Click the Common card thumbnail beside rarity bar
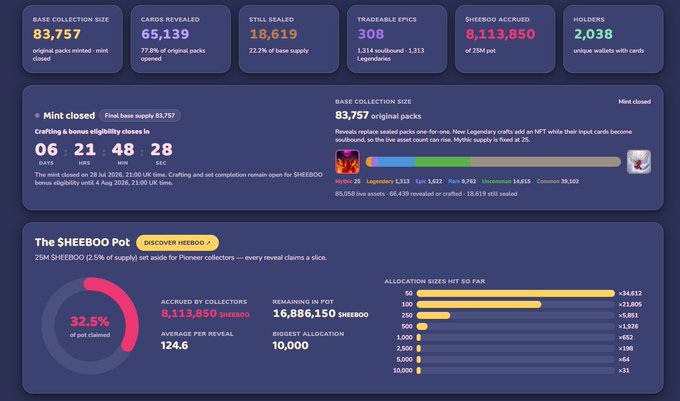Screen dimensions: 680x401 (x=639, y=162)
